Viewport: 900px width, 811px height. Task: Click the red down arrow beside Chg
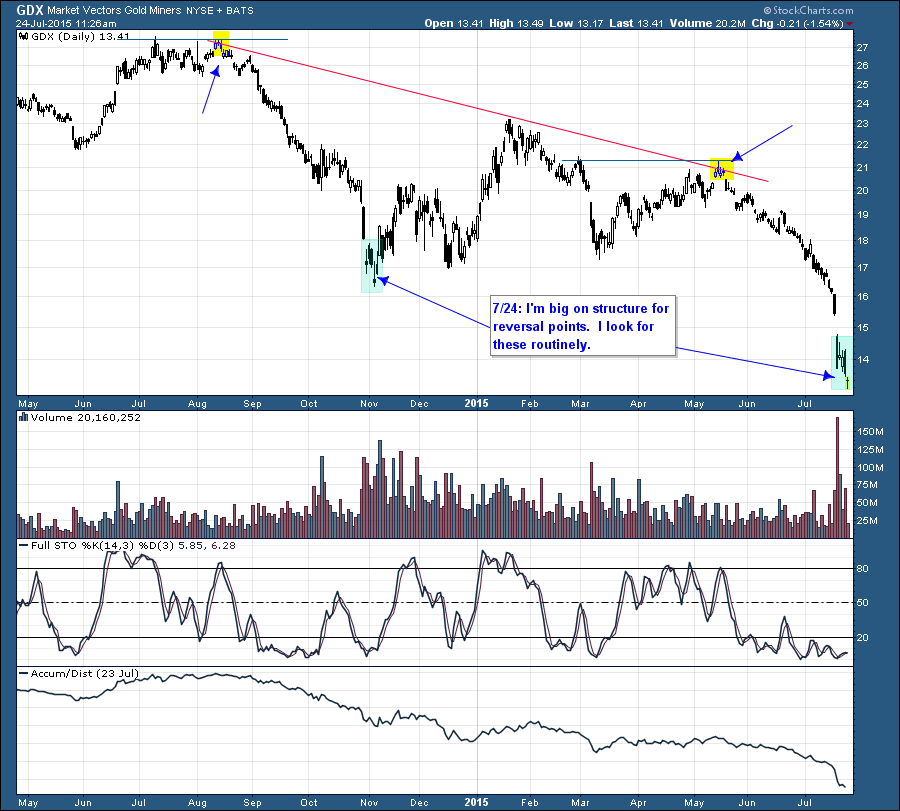[850, 23]
